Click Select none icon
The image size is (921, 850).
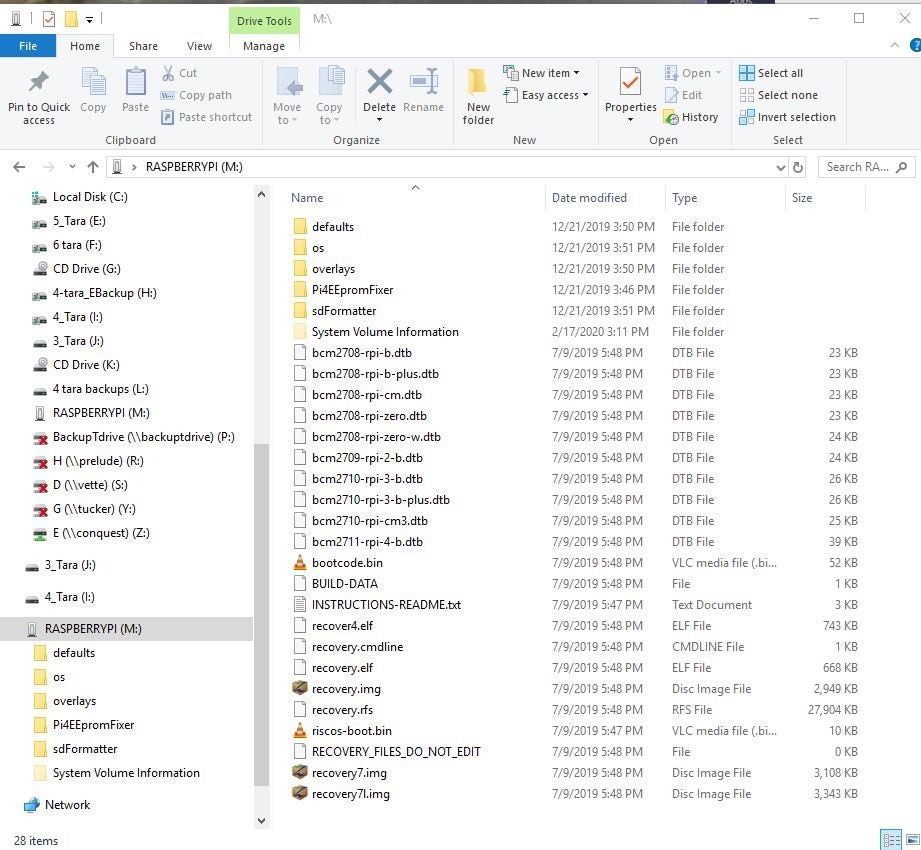tap(747, 95)
